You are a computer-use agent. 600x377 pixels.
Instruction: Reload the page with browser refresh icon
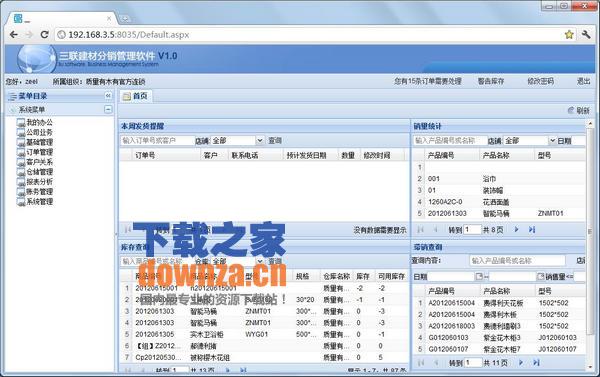point(44,35)
